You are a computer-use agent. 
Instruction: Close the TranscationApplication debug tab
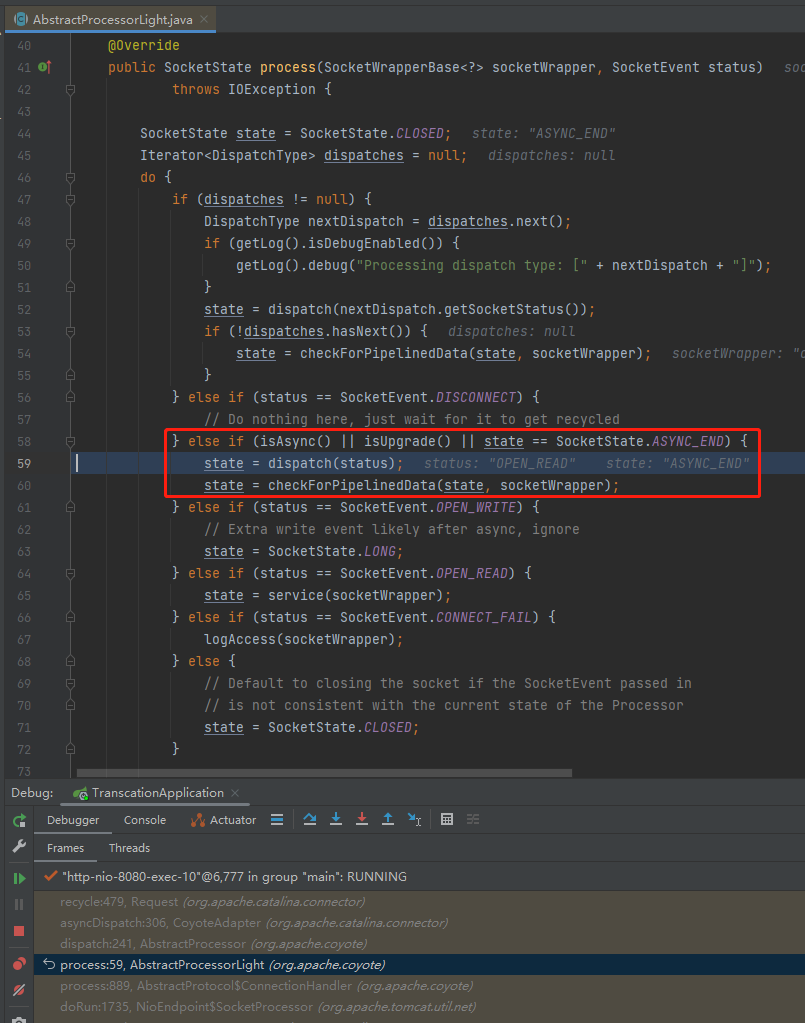[235, 793]
